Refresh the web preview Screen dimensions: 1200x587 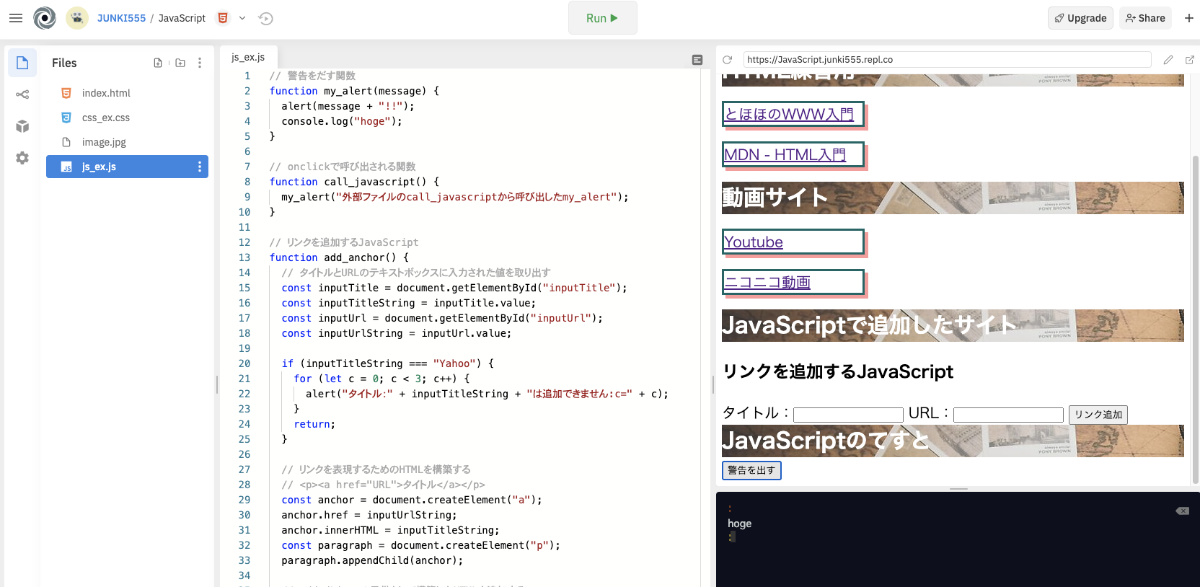click(728, 60)
